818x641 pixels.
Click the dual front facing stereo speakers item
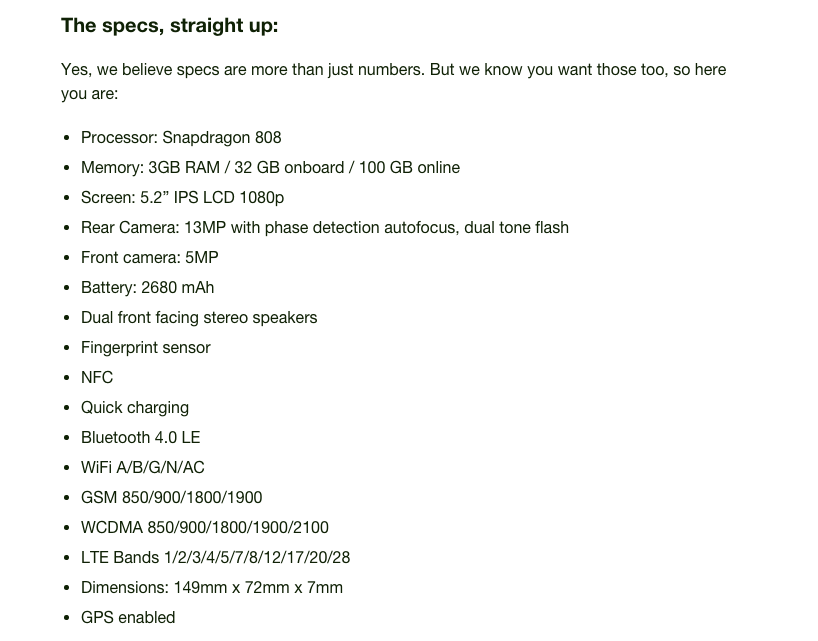[x=199, y=318]
